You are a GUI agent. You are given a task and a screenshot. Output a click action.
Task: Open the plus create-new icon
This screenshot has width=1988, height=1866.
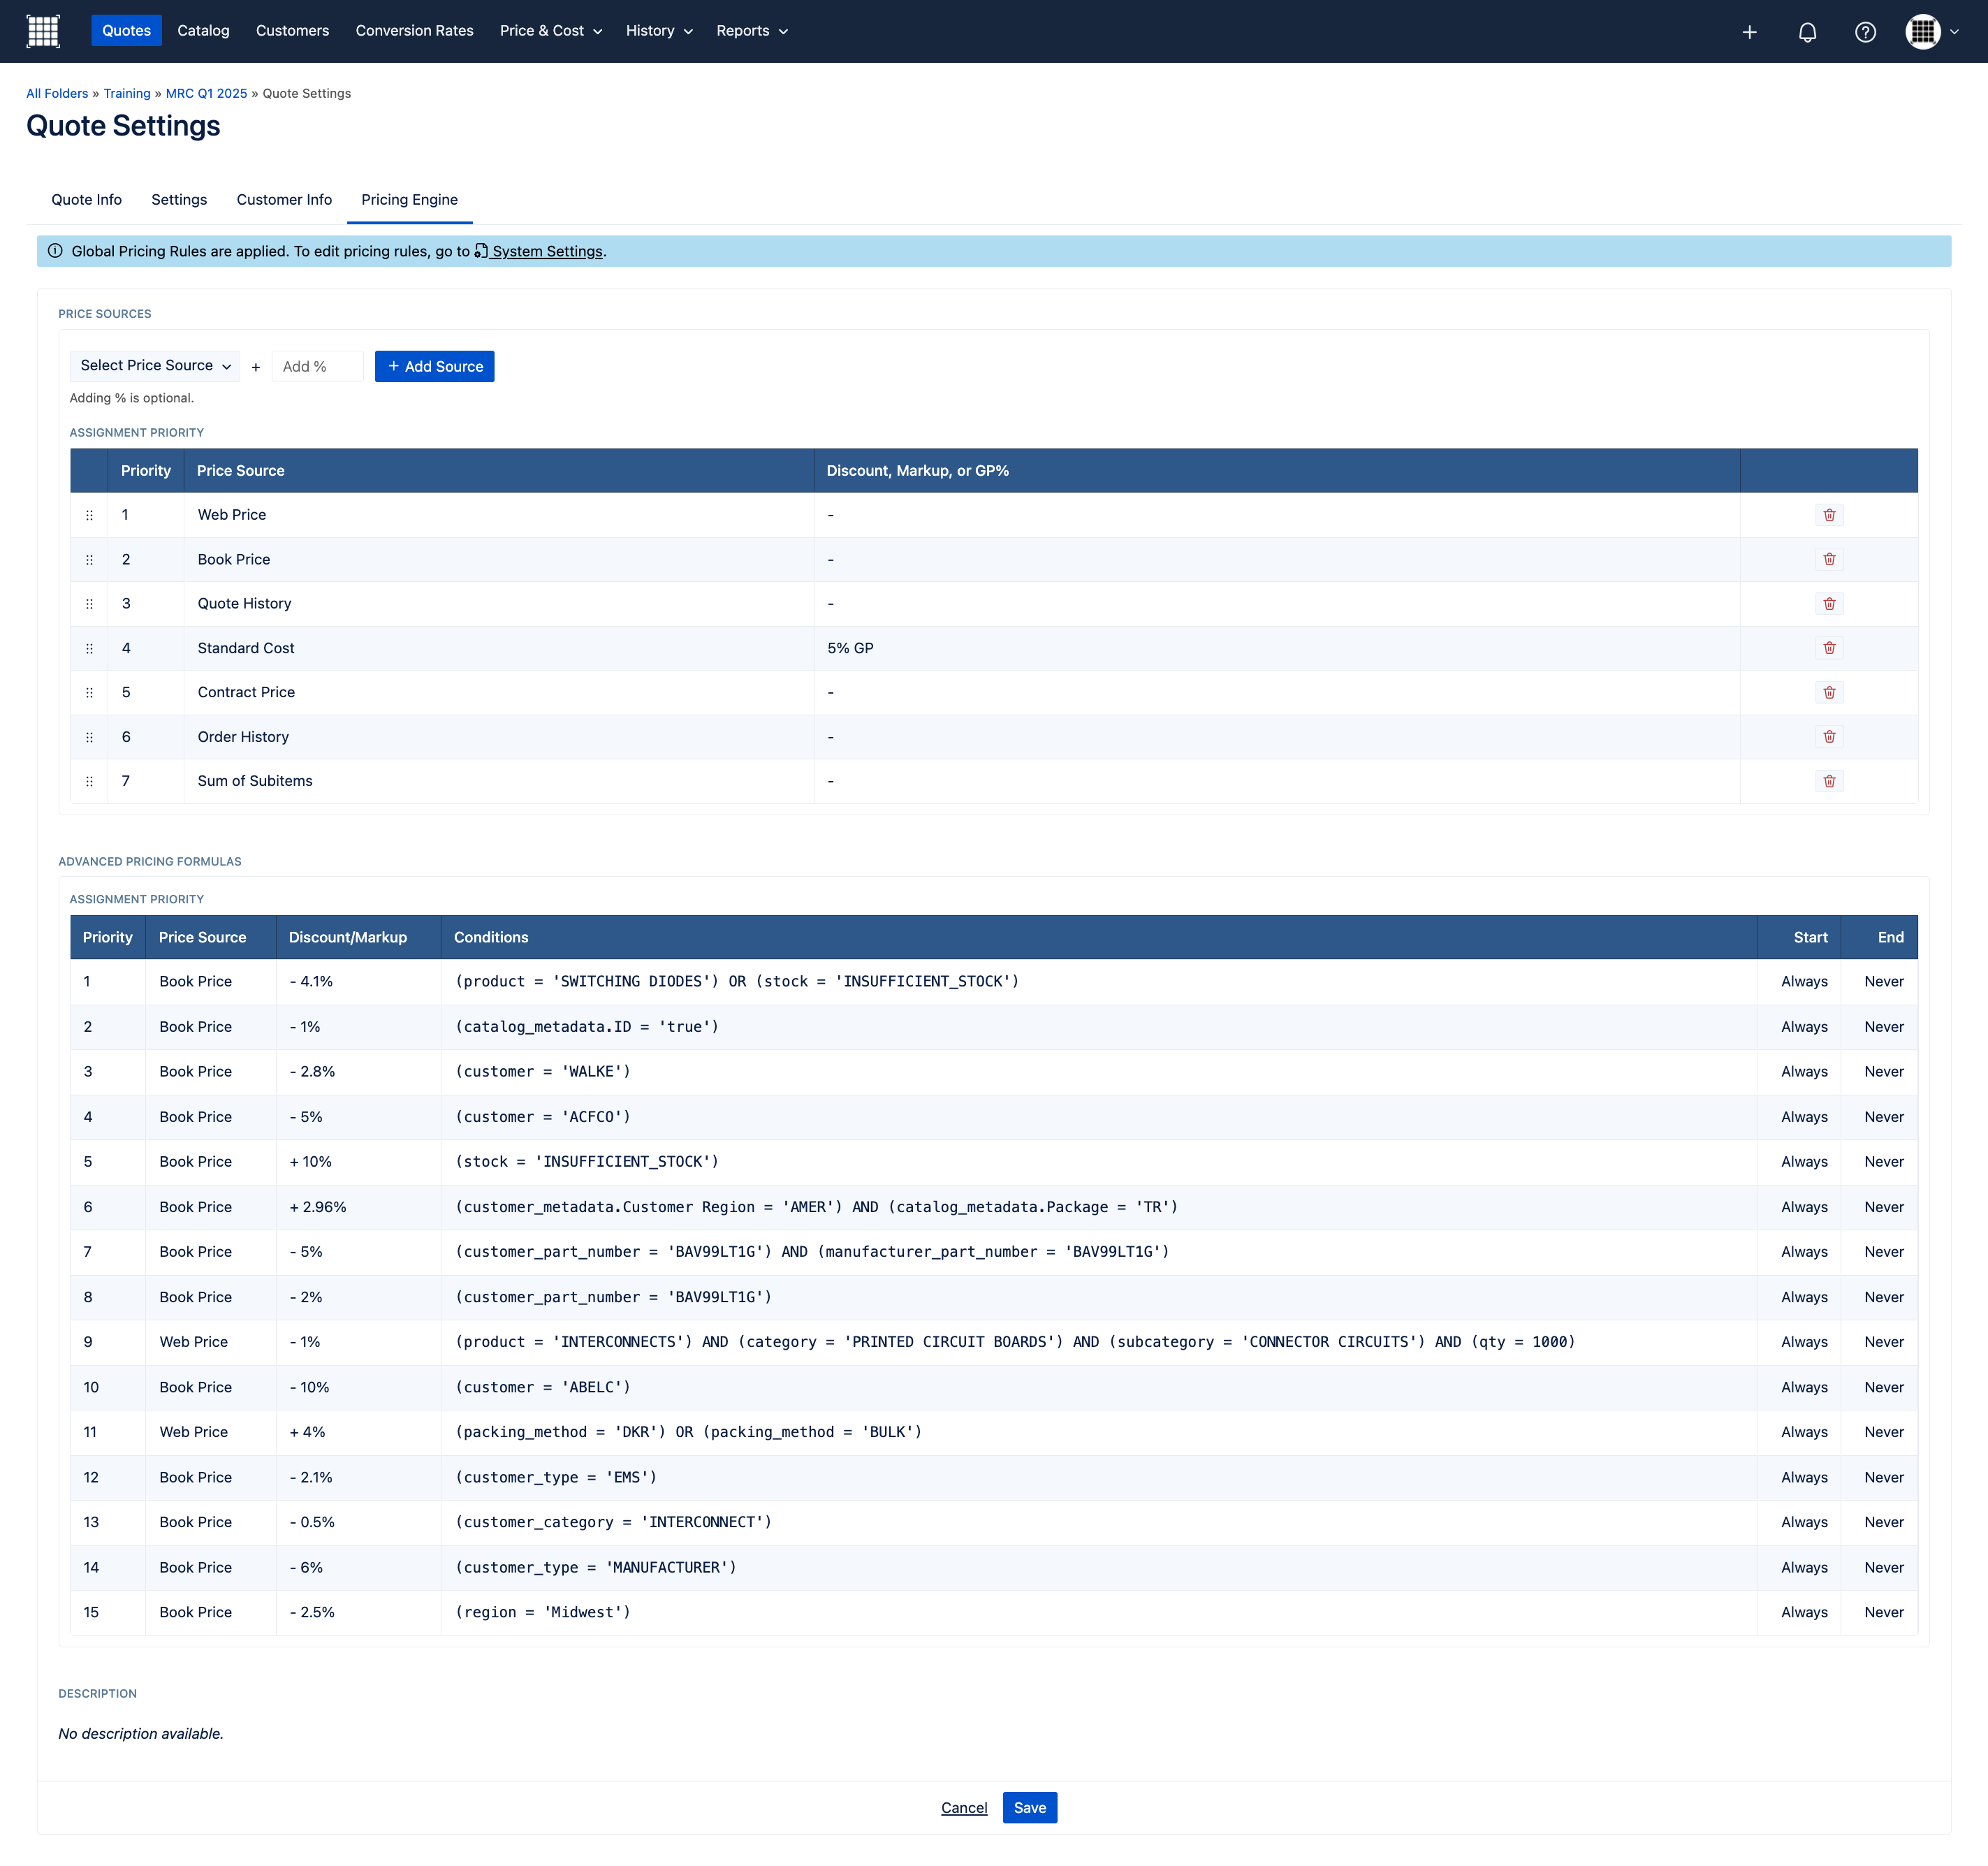pos(1749,32)
